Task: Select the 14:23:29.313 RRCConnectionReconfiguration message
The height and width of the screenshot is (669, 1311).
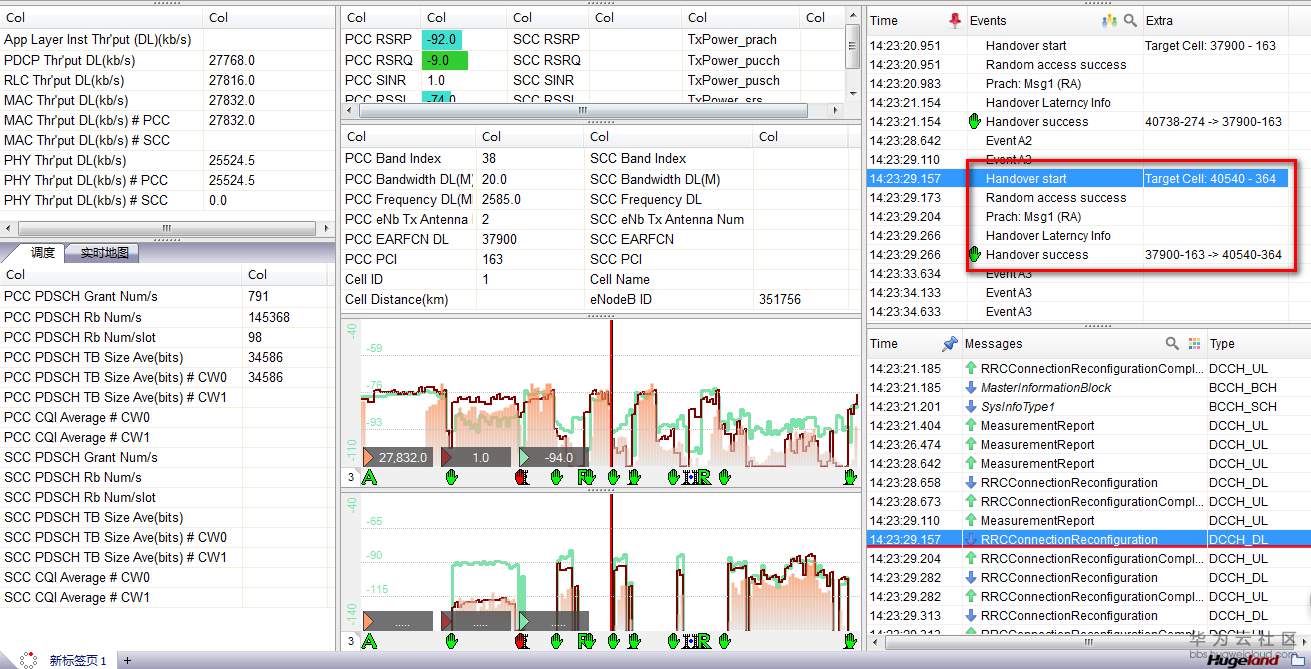Action: (x=1088, y=615)
